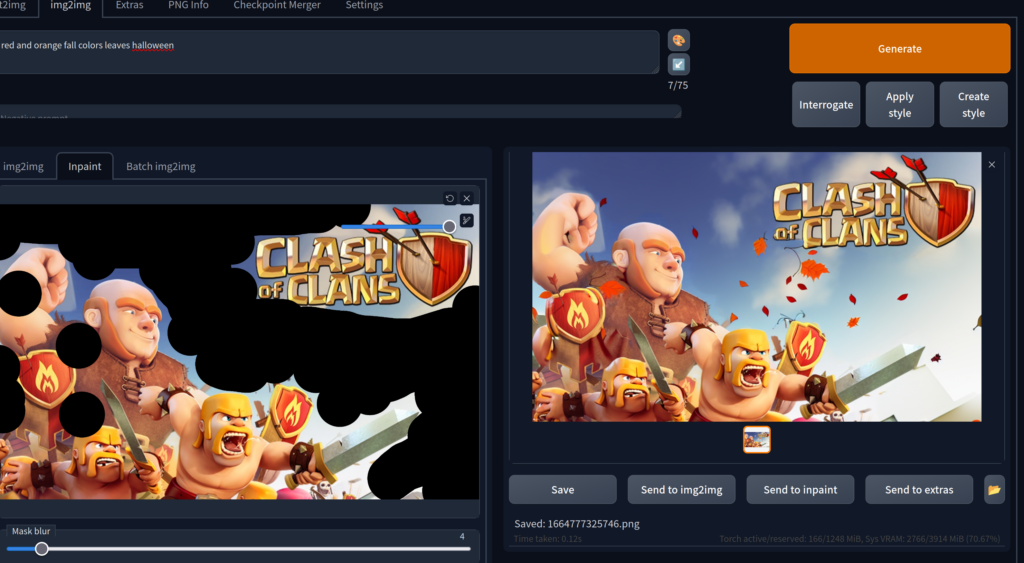Click the negative prompt field
1024x563 pixels.
[340, 112]
